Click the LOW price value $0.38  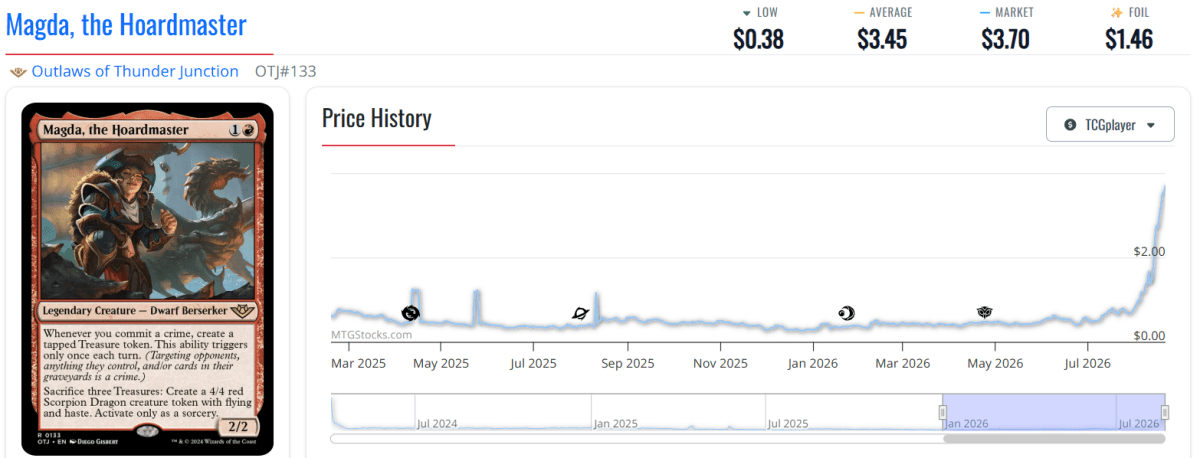click(x=758, y=39)
